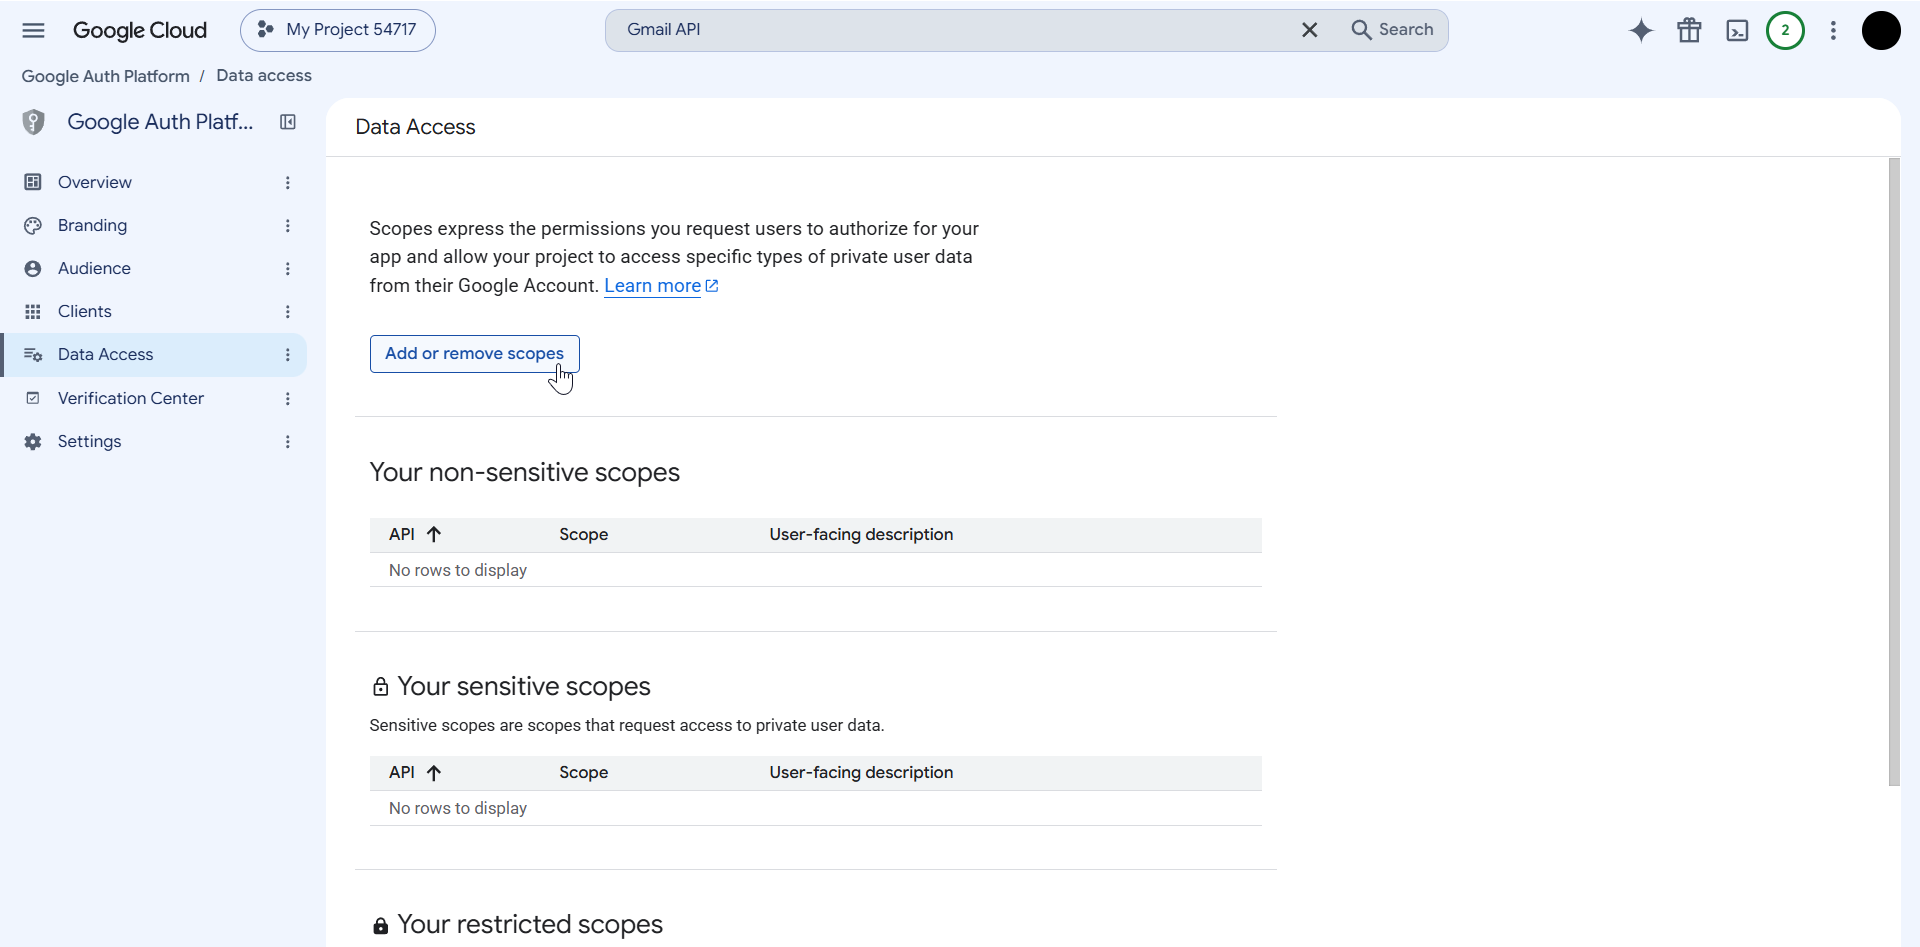The height and width of the screenshot is (947, 1920).
Task: Click the Your non-sensitive scopes heading
Action: 524,472
